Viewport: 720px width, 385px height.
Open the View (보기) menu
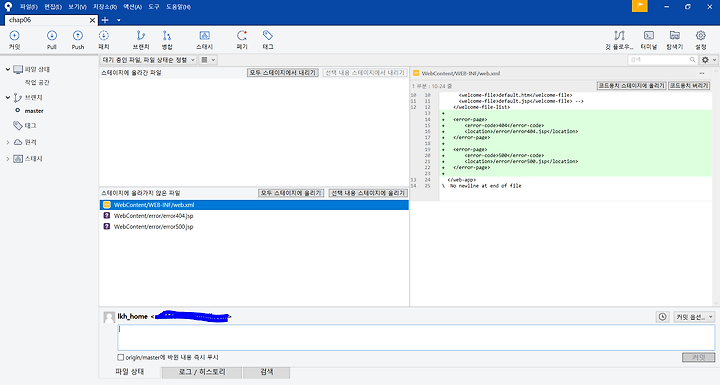(77, 7)
